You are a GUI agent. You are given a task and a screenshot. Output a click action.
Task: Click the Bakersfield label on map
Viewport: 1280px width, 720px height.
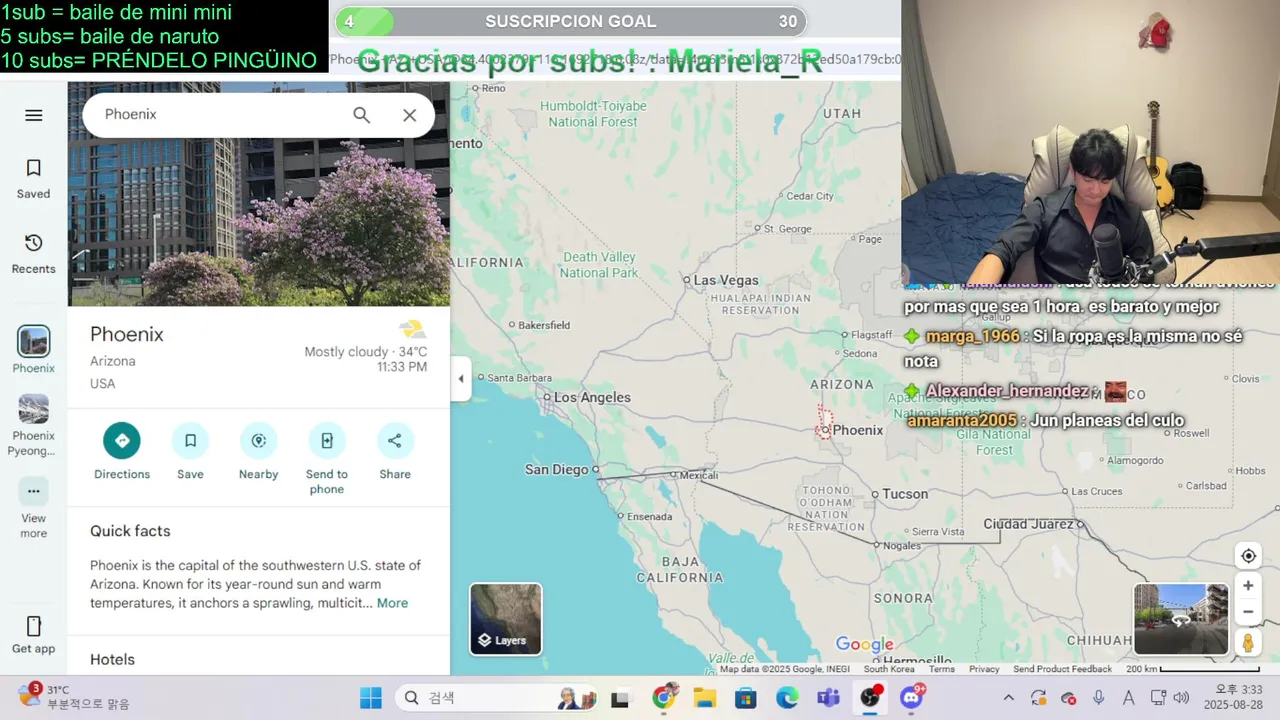point(544,325)
